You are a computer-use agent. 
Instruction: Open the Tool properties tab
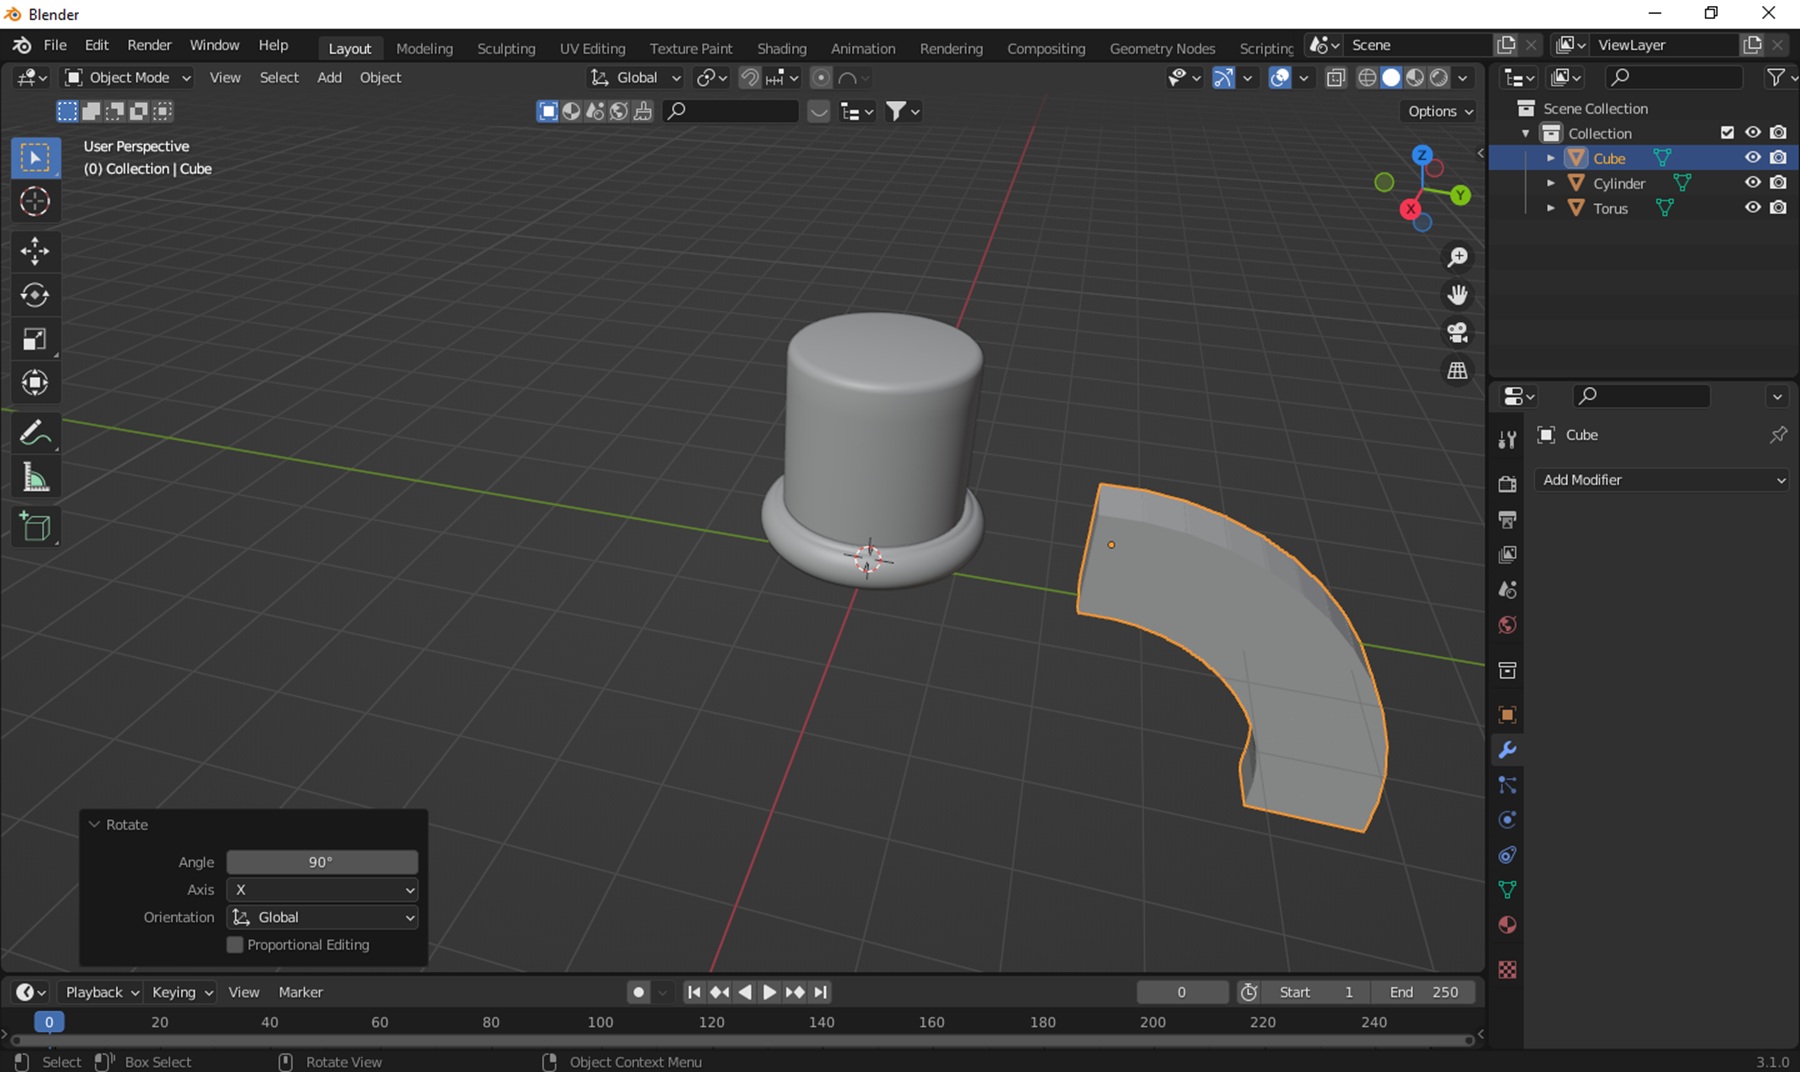[x=1507, y=439]
